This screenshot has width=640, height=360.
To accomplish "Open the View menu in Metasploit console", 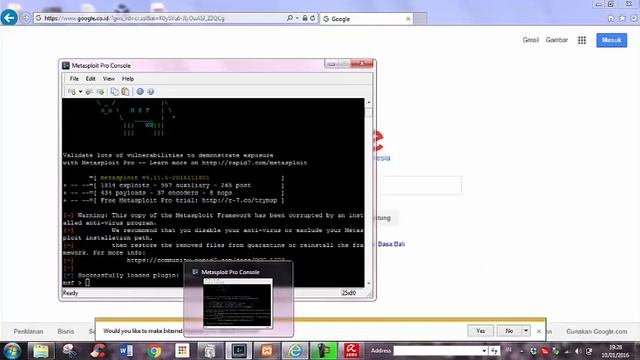I will click(109, 79).
